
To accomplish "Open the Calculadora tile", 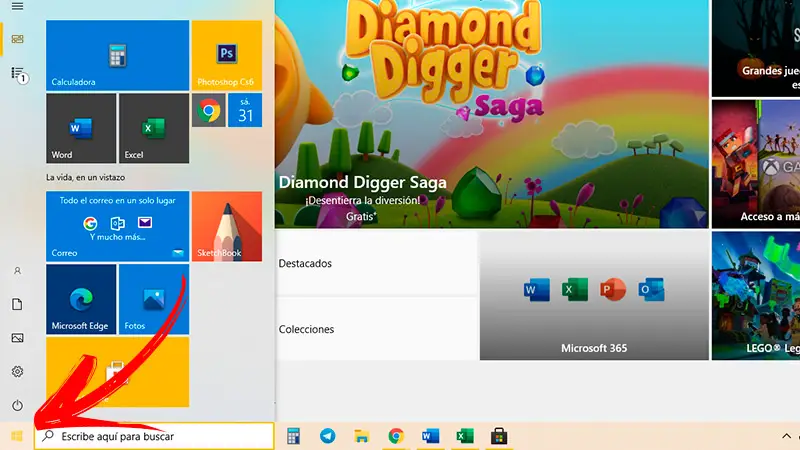I will click(117, 56).
